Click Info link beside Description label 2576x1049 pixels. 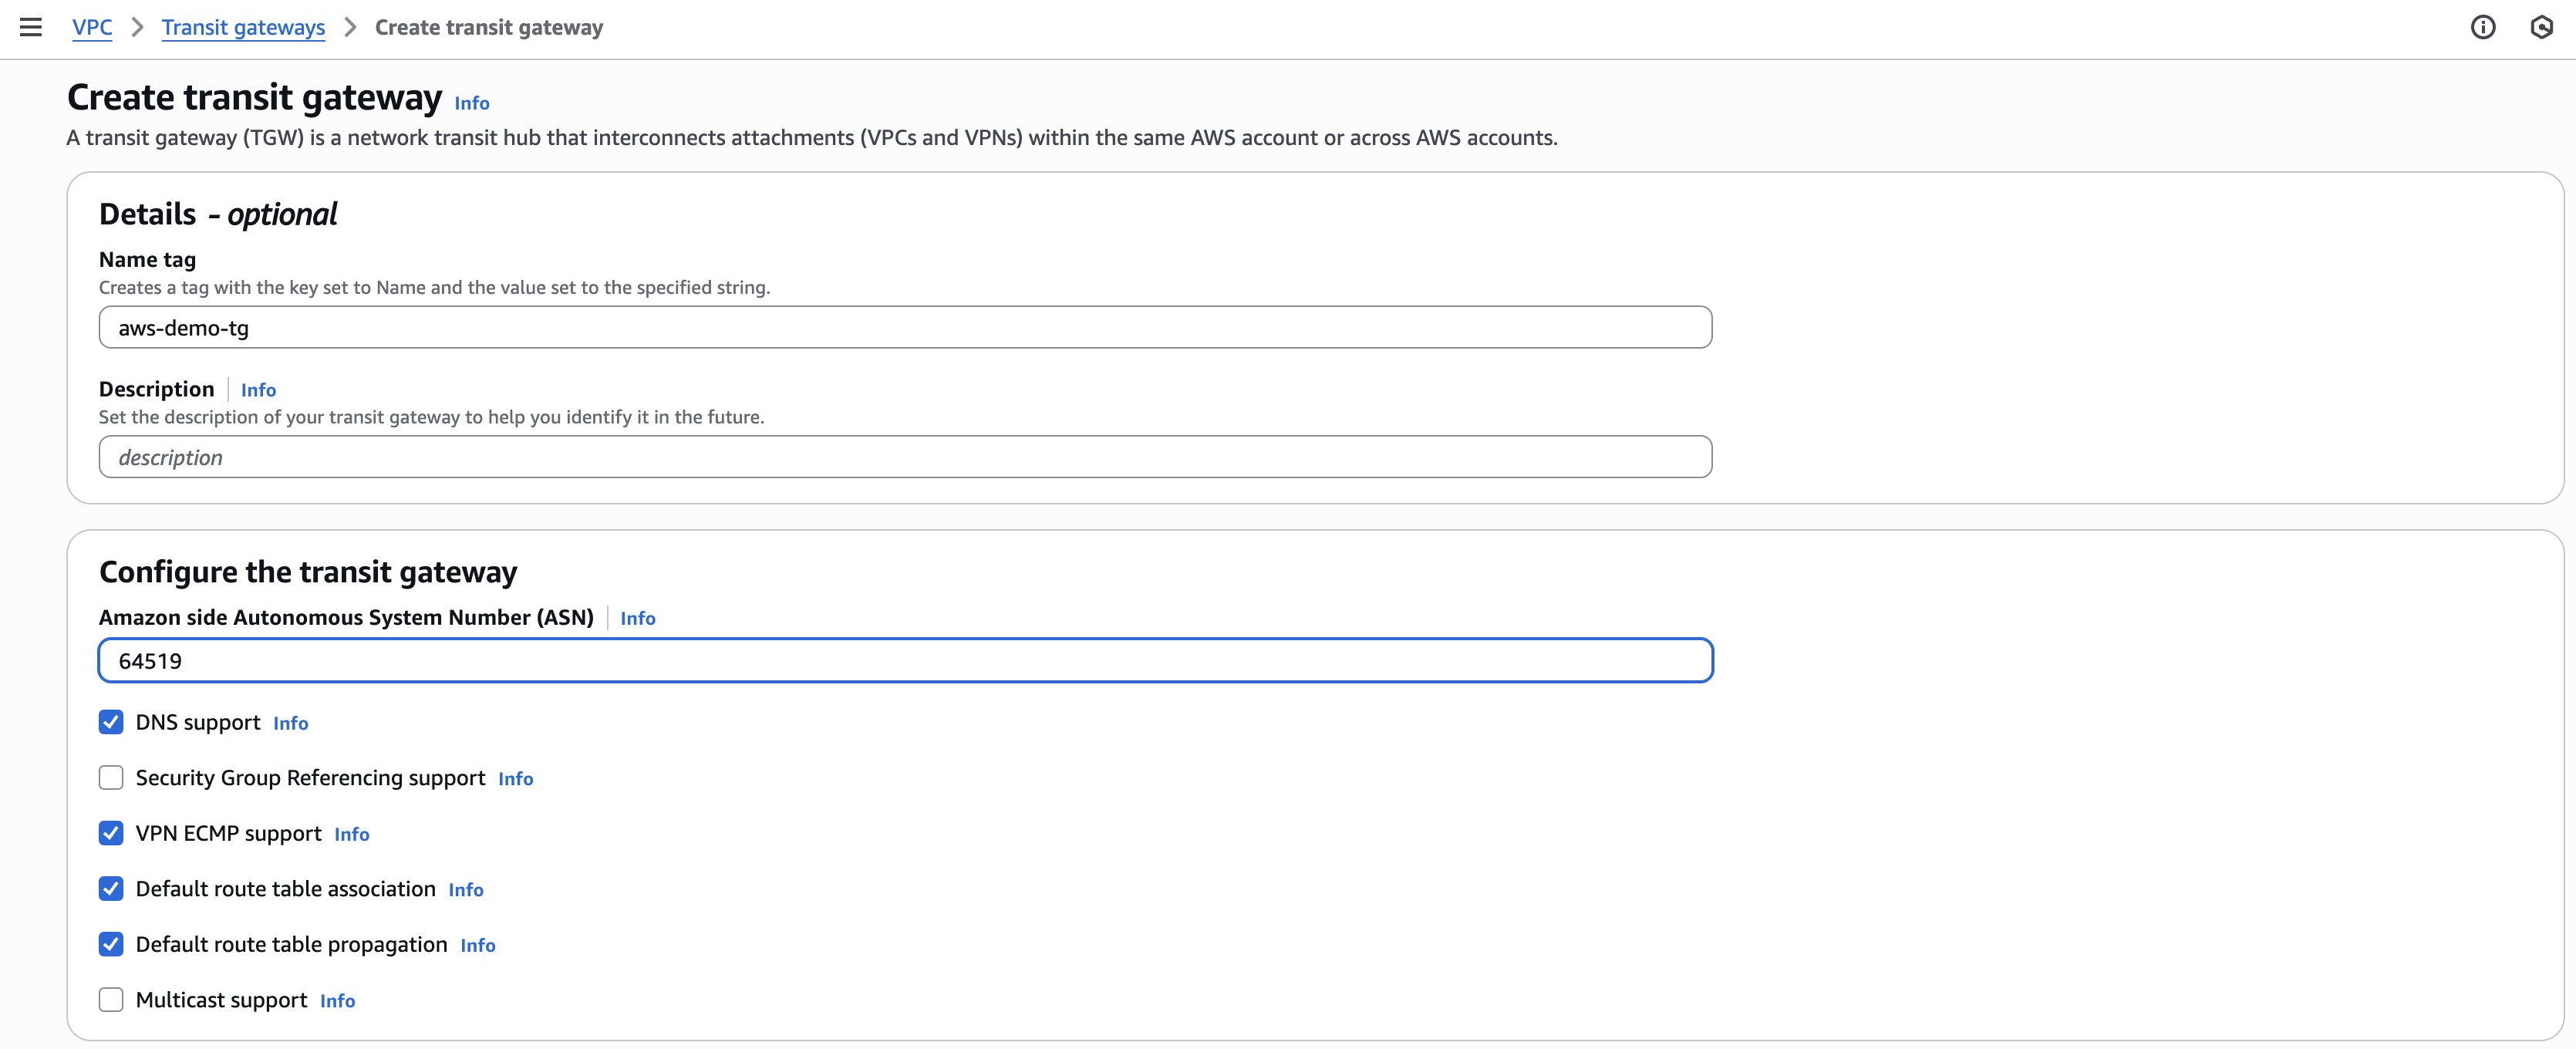[258, 390]
